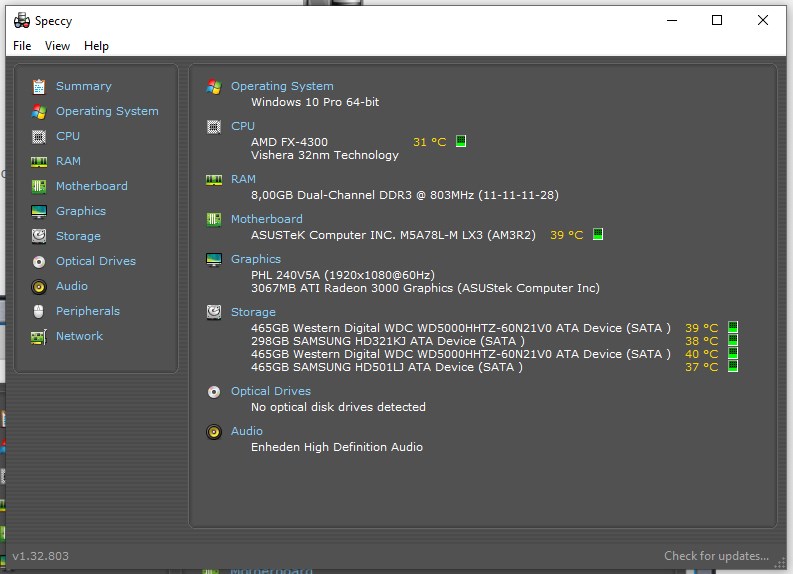Click Enheden High Definition Audio text
793x574 pixels.
coord(337,447)
